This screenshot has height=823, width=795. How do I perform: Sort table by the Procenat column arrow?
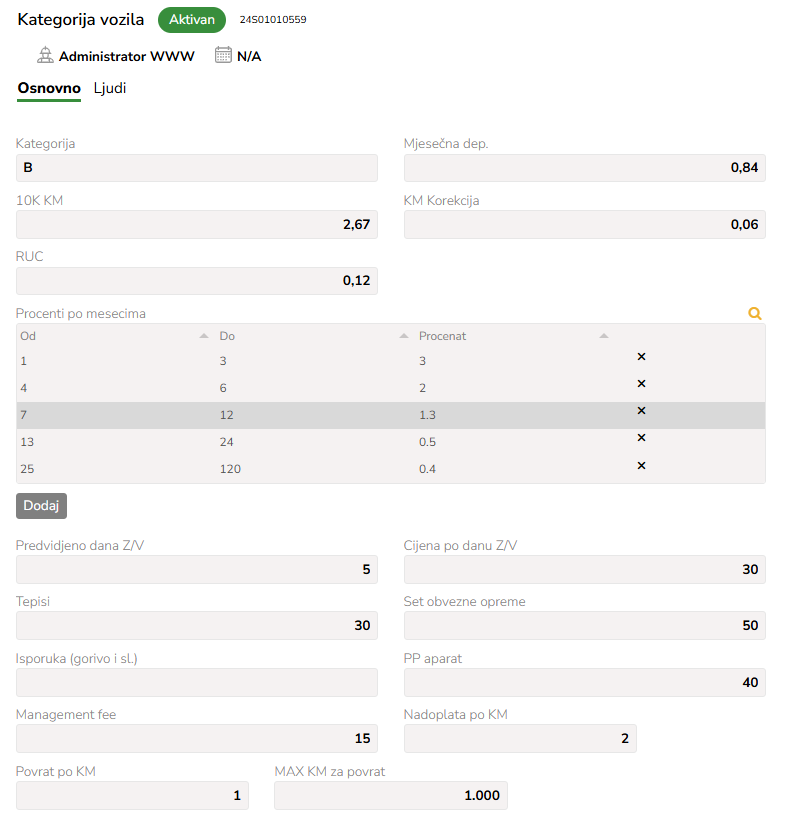603,336
